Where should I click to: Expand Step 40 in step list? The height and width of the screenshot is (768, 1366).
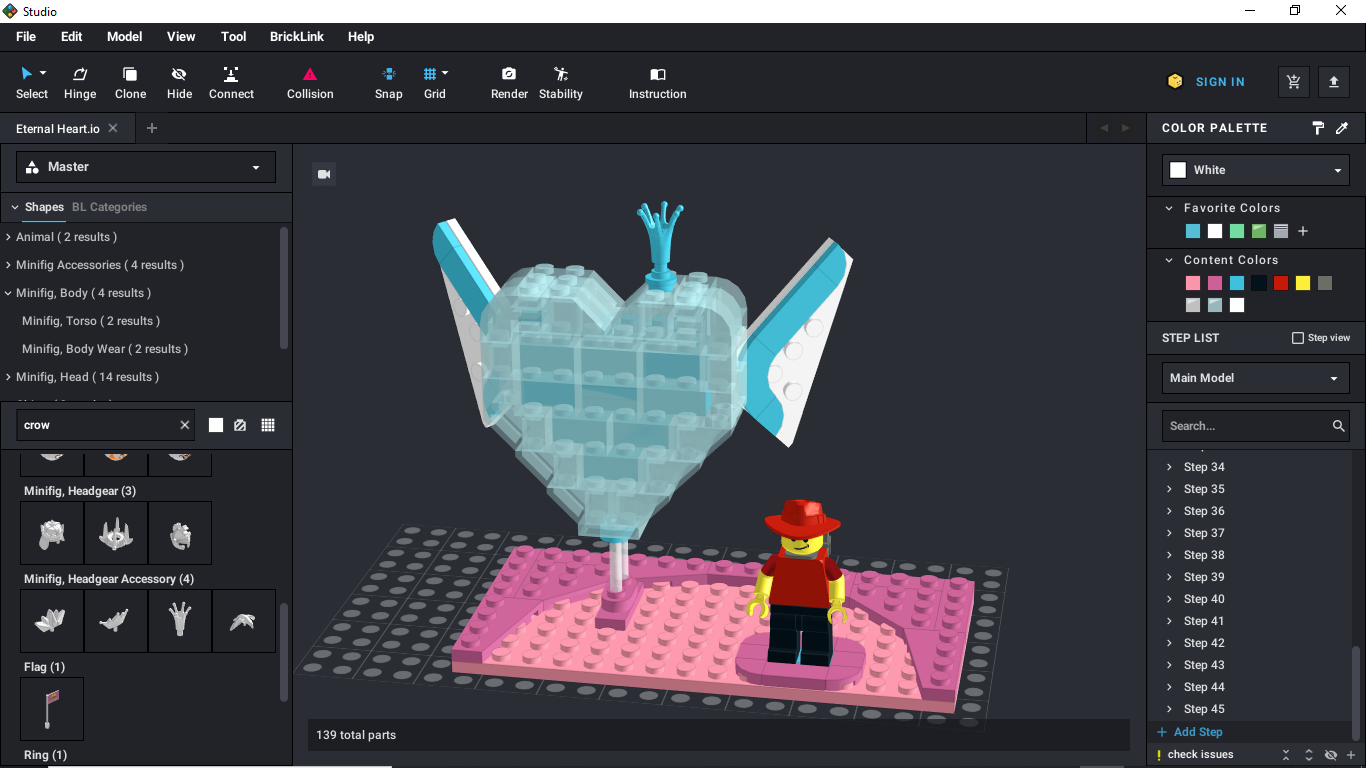tap(1170, 599)
